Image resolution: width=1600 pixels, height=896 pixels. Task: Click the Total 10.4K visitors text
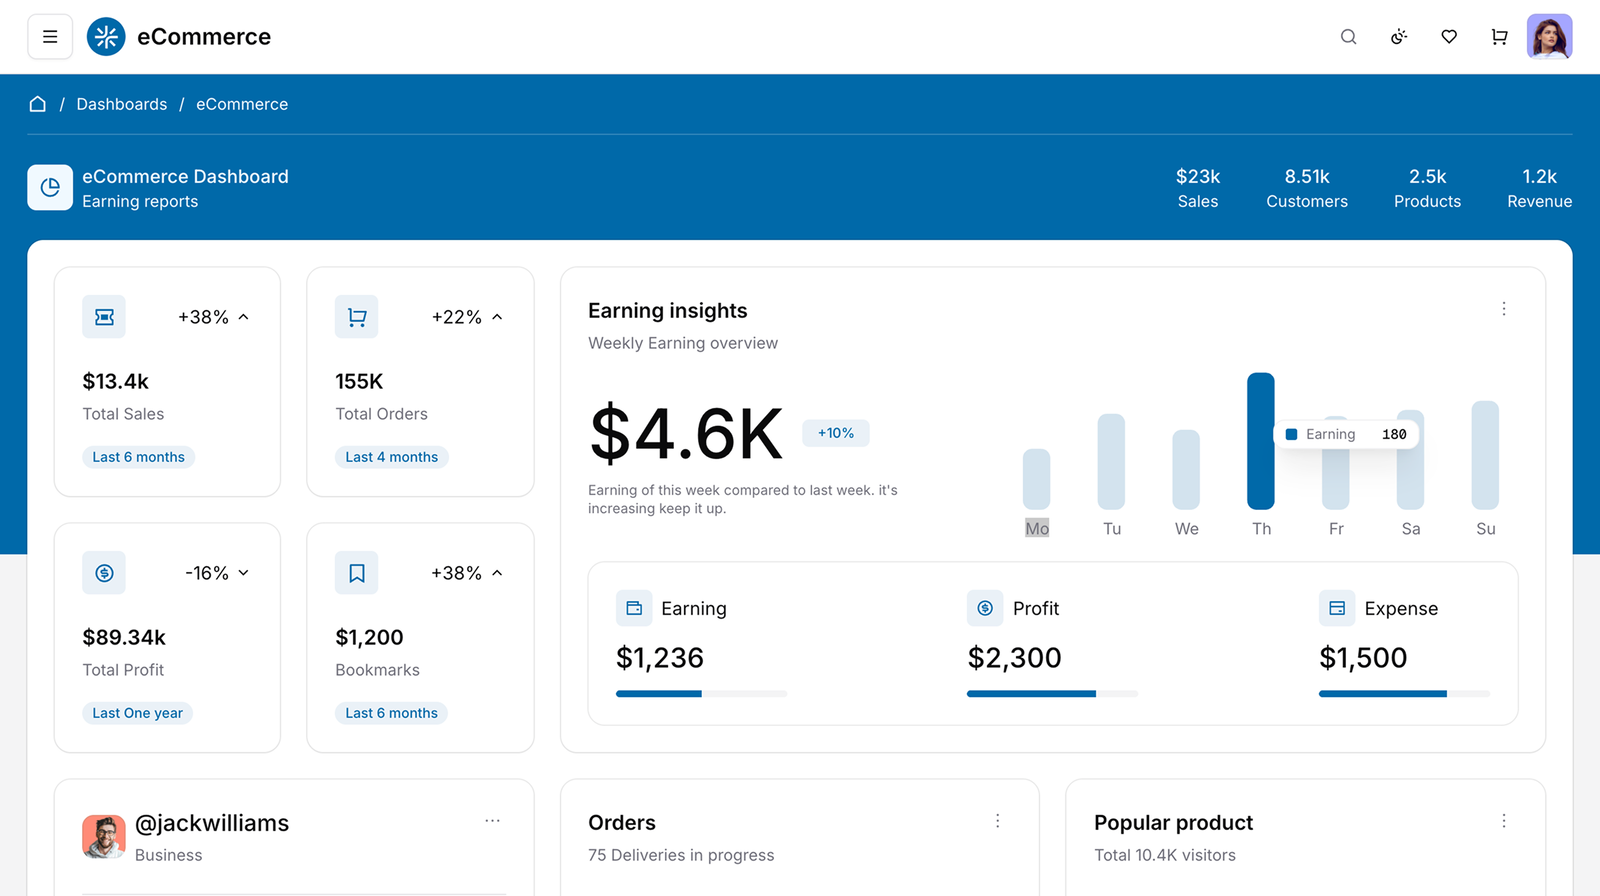[x=1165, y=855]
